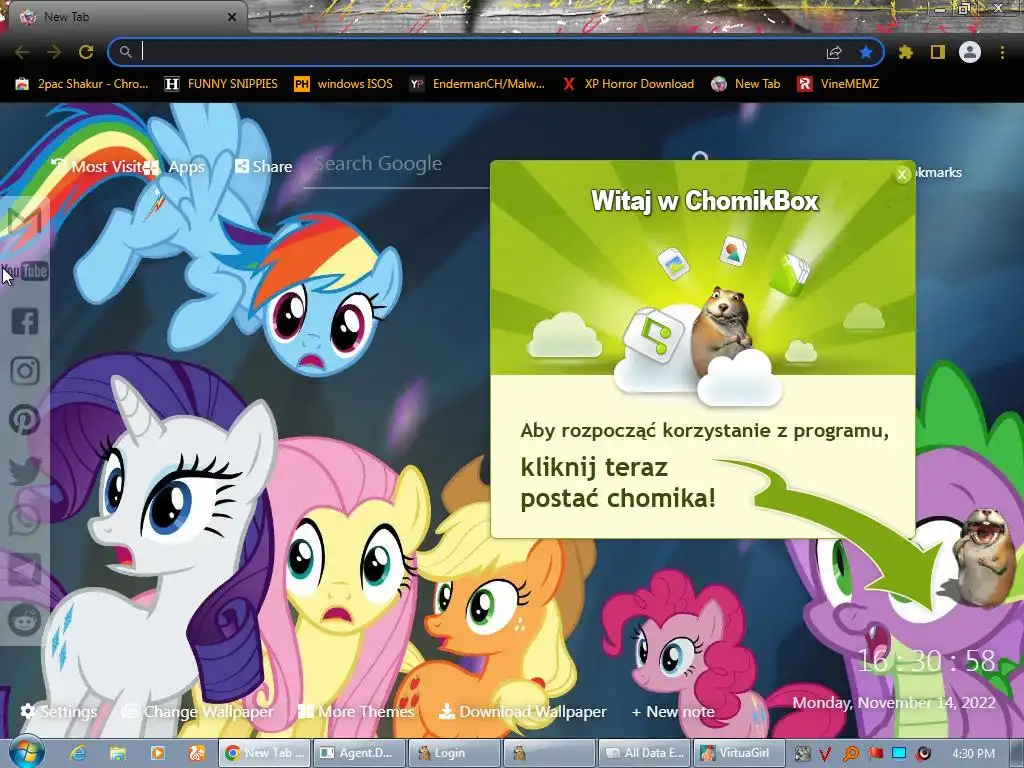Open the Chrome three-dot menu
The width and height of the screenshot is (1024, 768).
pyautogui.click(x=1002, y=52)
